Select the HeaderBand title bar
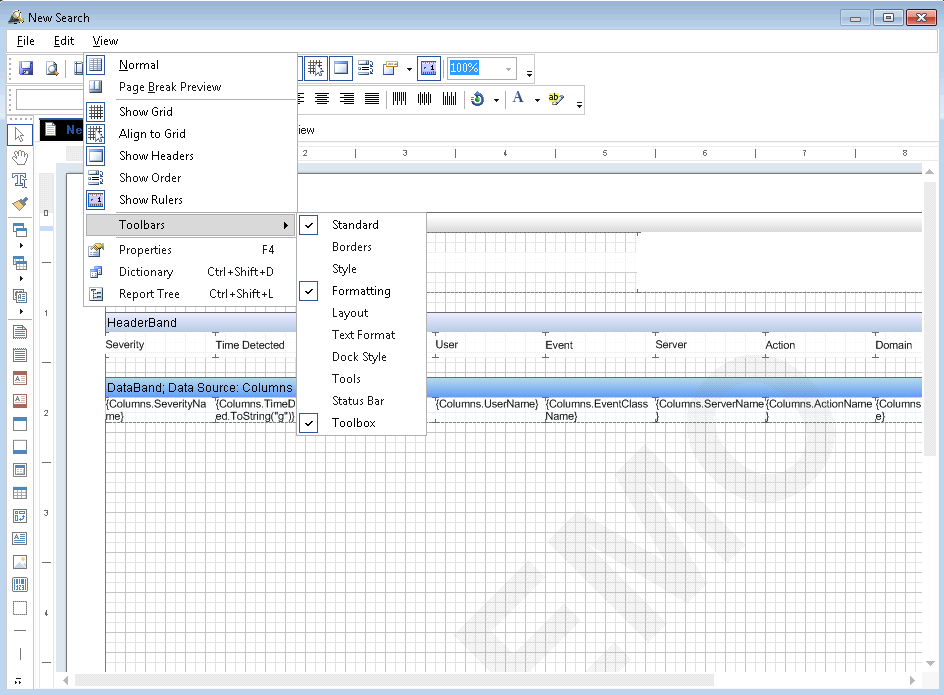Image resolution: width=944 pixels, height=695 pixels. [x=513, y=322]
